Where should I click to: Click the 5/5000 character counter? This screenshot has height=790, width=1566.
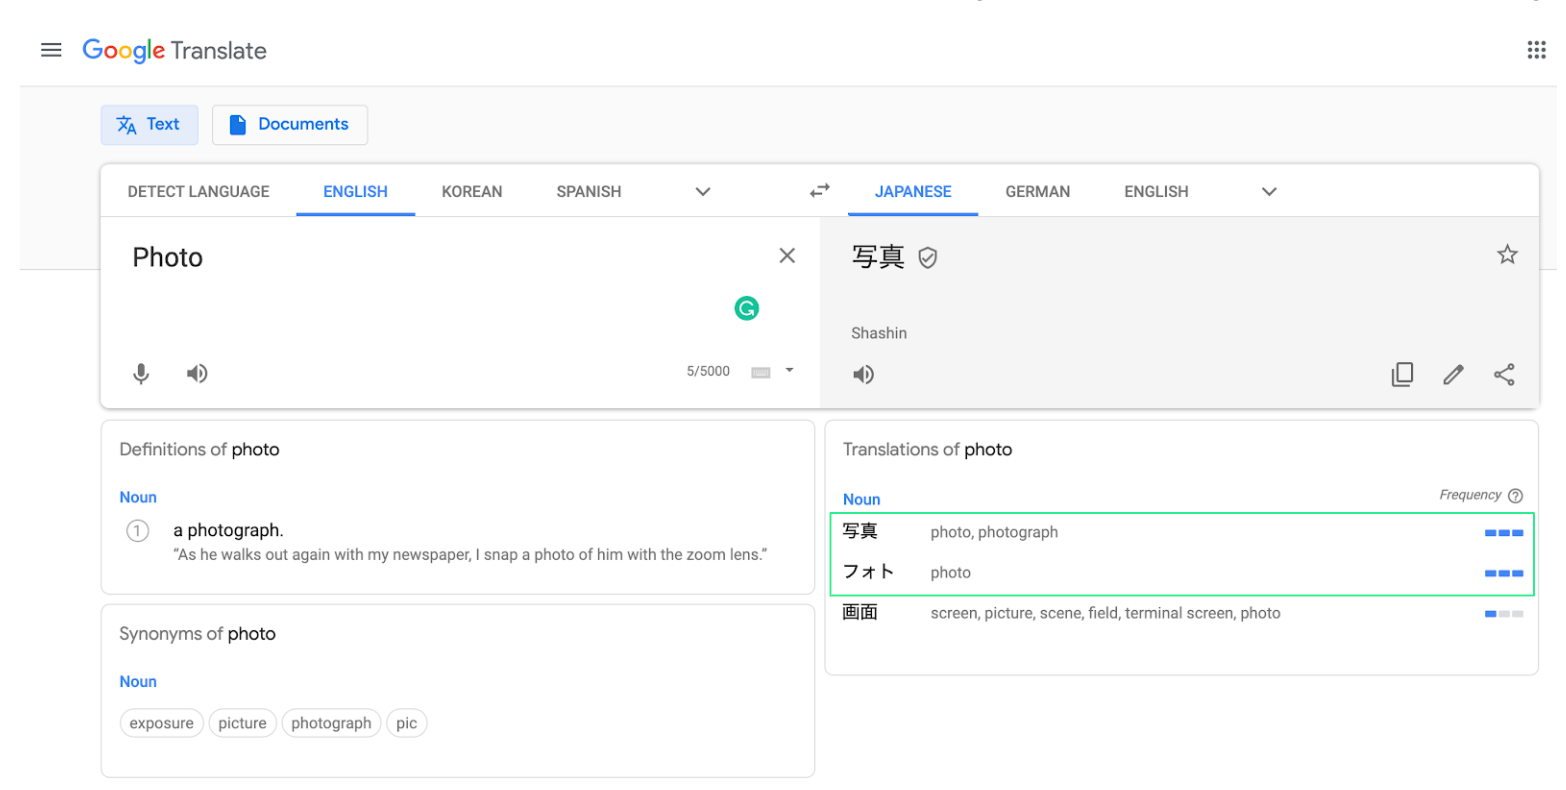tap(708, 371)
